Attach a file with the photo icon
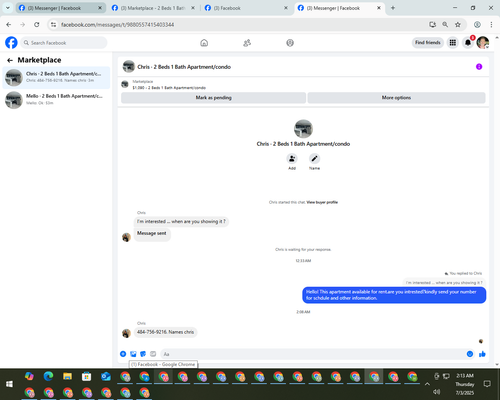 point(133,354)
